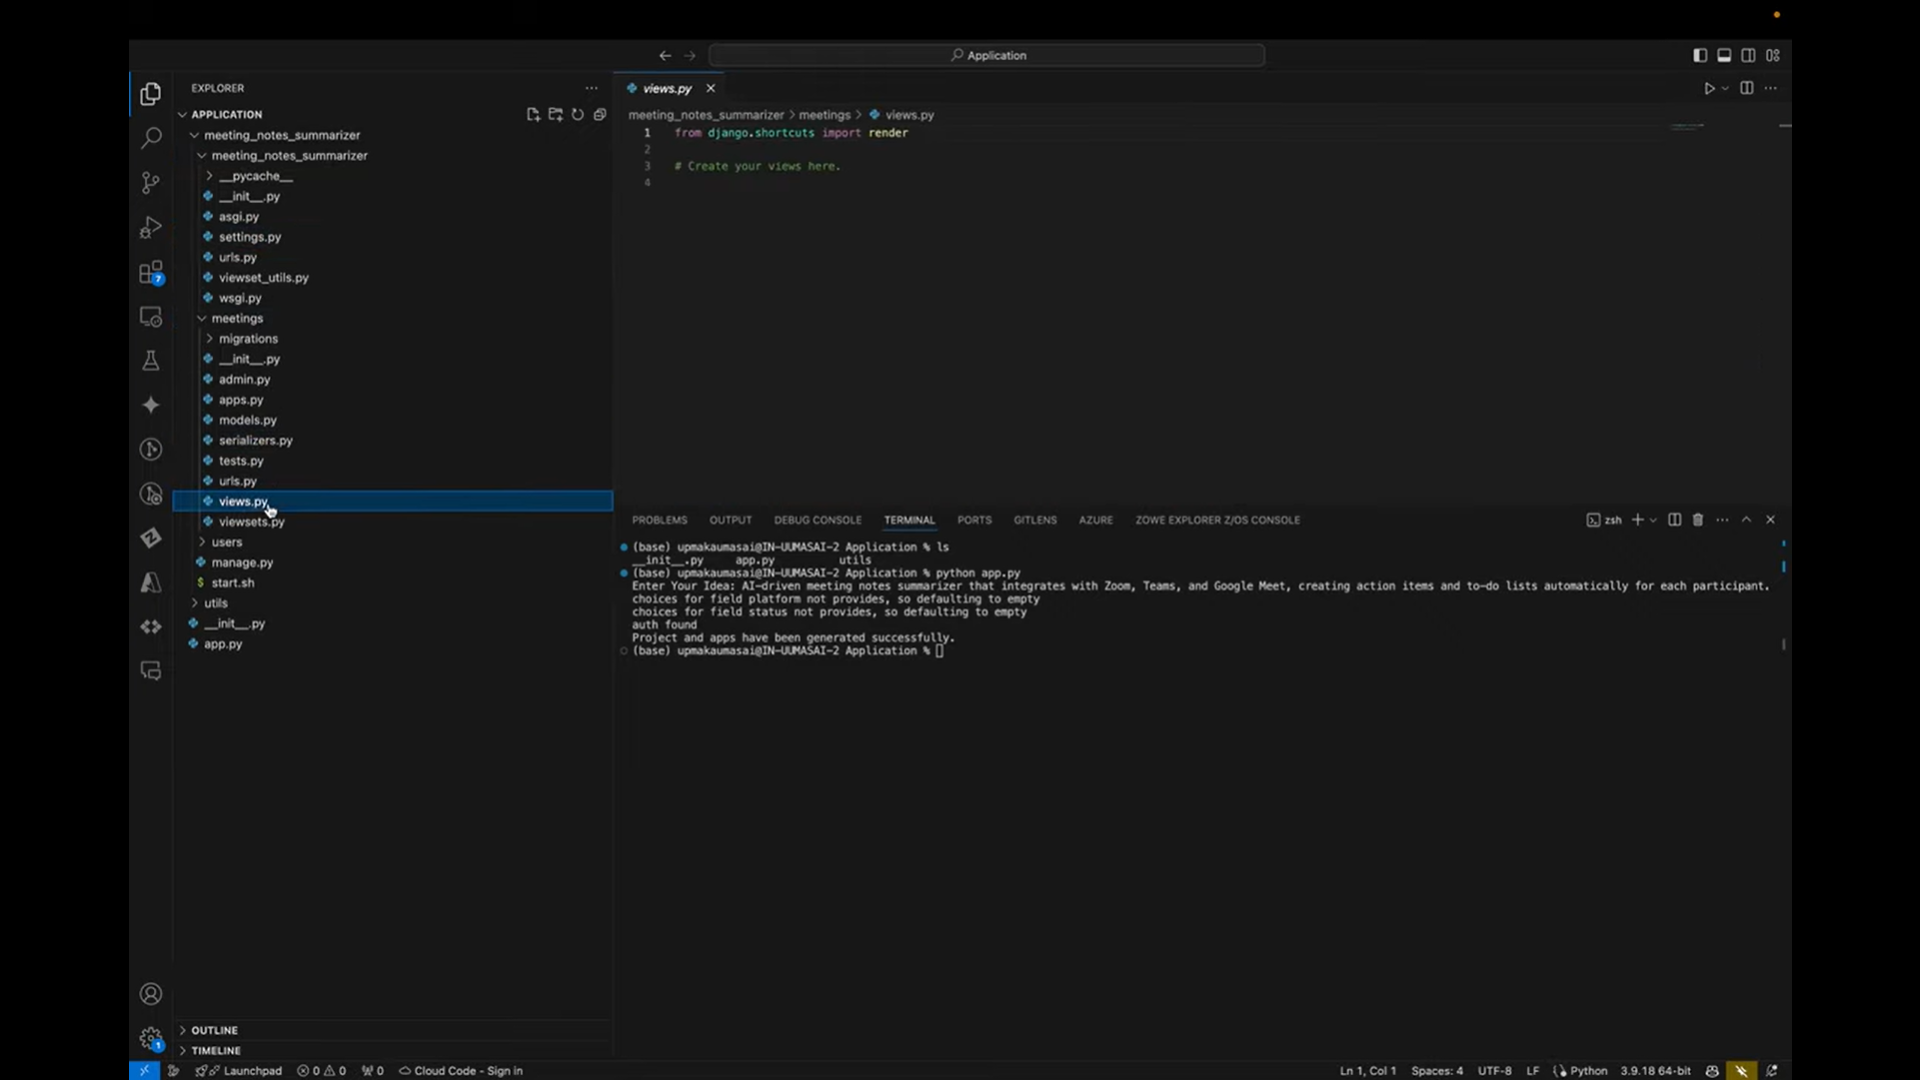
Task: Expand the OUTLINE section
Action: 214,1030
